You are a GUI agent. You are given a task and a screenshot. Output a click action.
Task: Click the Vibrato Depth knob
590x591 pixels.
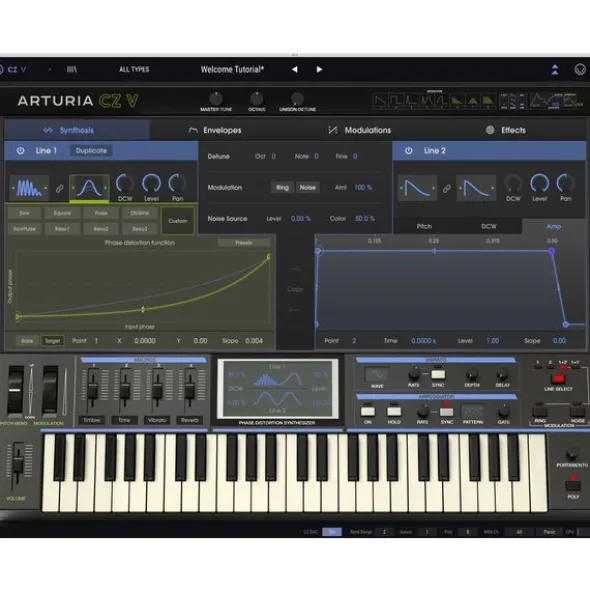point(472,375)
